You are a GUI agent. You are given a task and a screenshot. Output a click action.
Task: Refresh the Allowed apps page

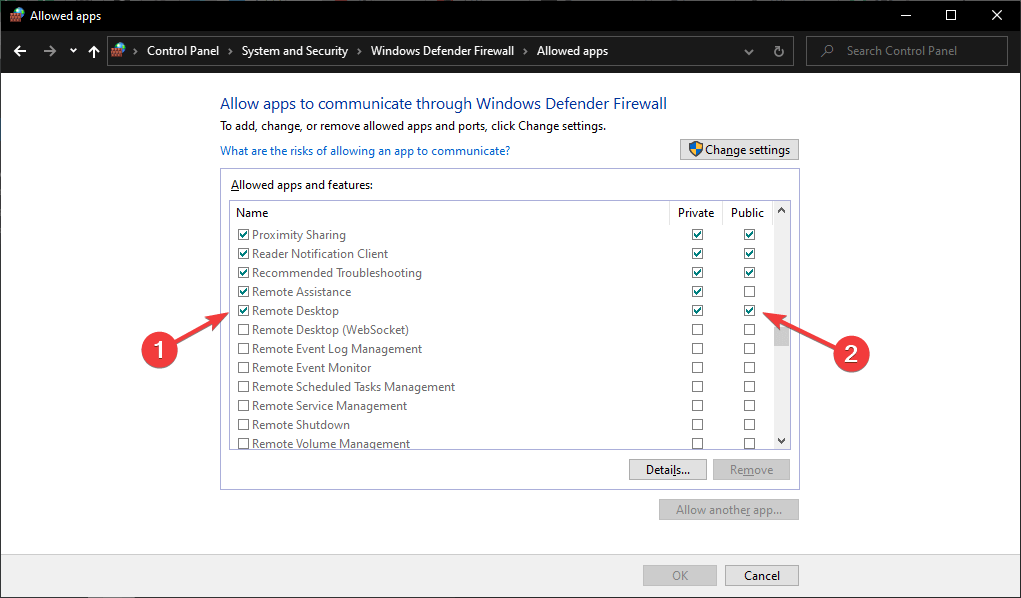tap(778, 51)
